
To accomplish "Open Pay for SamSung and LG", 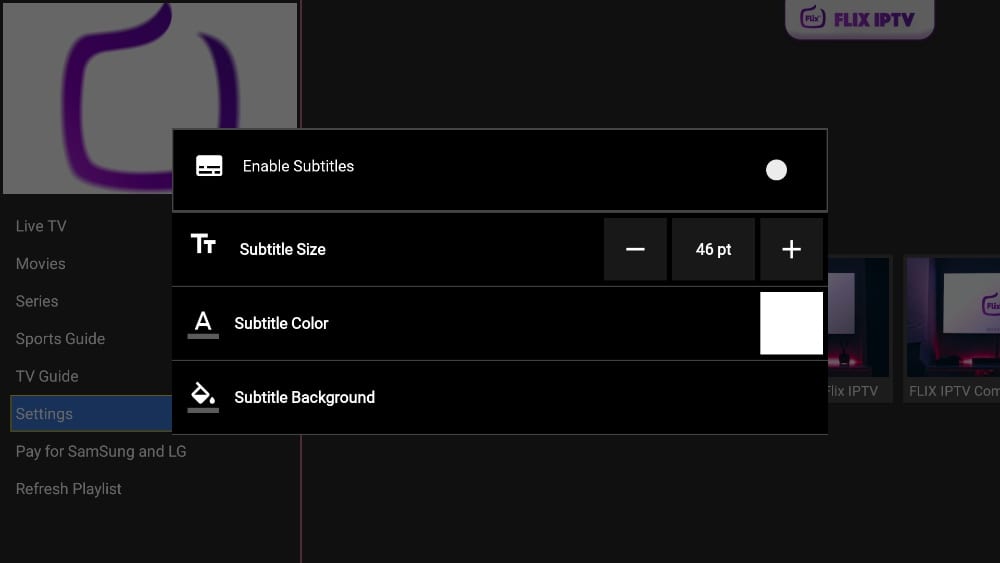I will (x=101, y=451).
